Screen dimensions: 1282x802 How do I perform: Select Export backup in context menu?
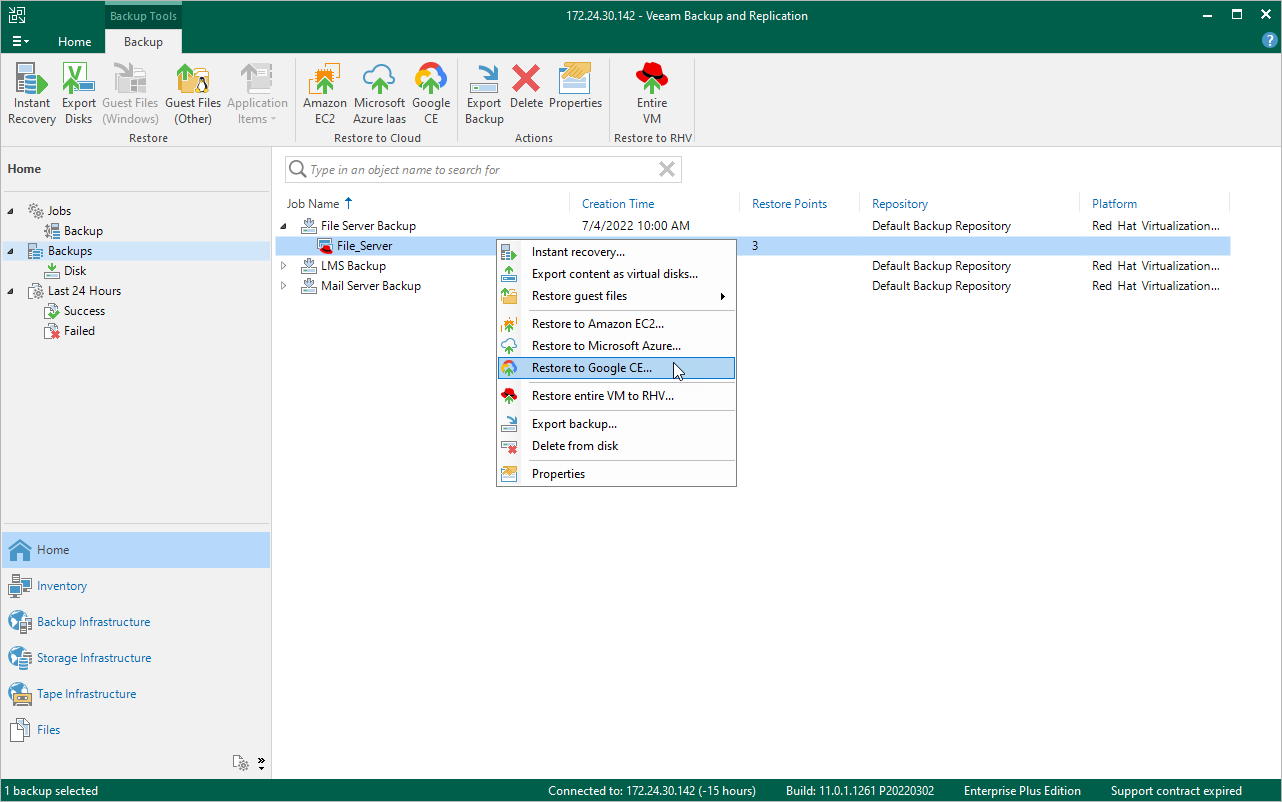616,424
